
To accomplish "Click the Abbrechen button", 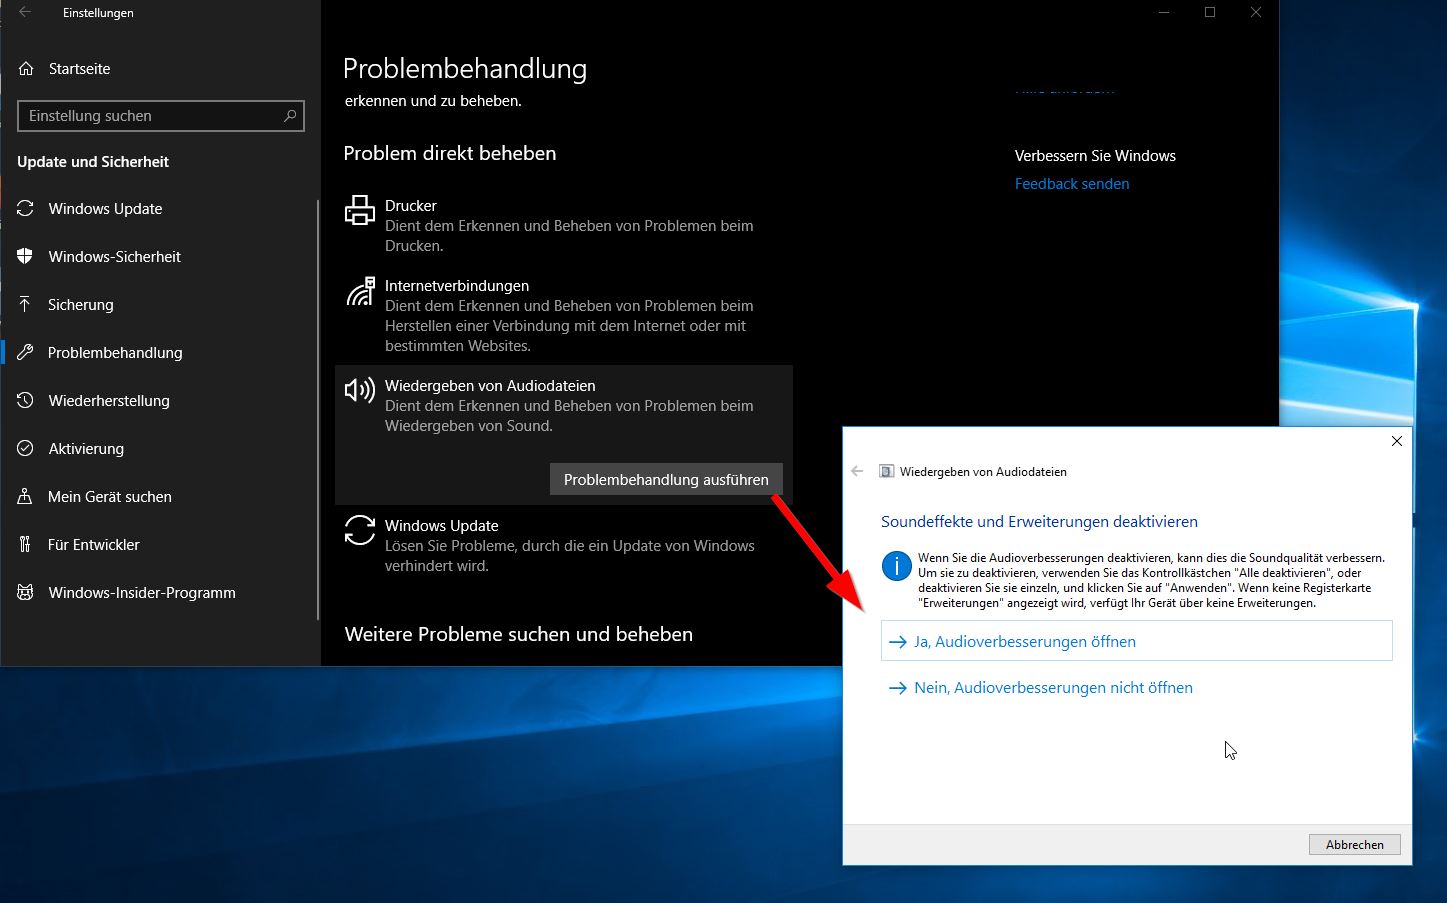I will click(1355, 845).
